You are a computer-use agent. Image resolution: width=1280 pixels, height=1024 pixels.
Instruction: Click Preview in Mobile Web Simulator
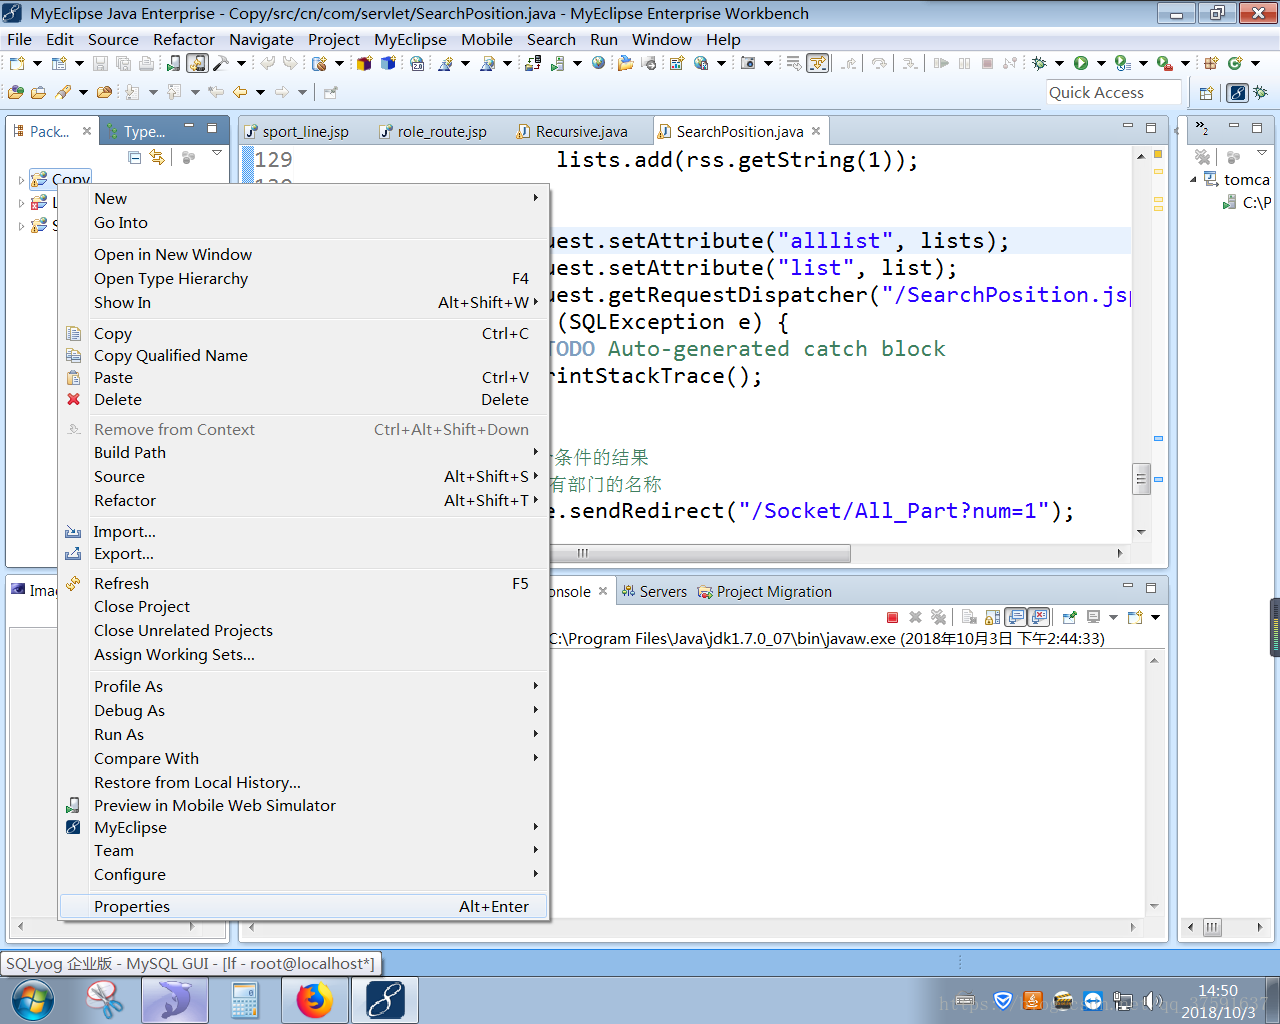(x=304, y=805)
